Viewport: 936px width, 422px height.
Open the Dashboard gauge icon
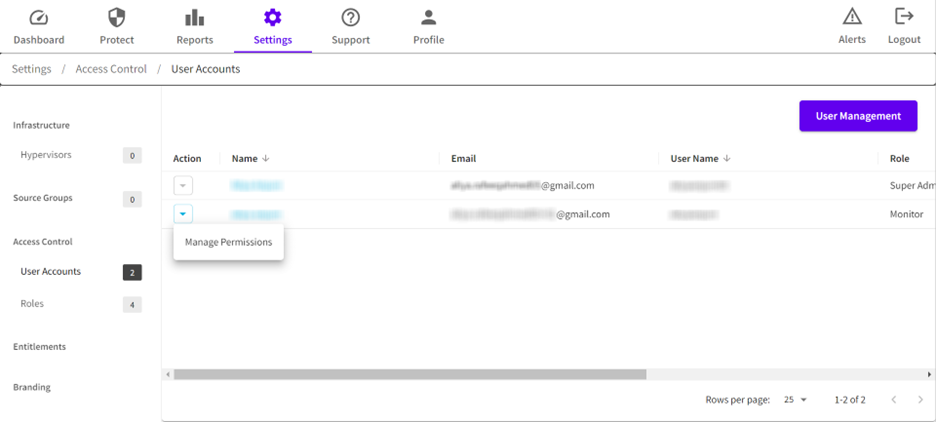(39, 17)
